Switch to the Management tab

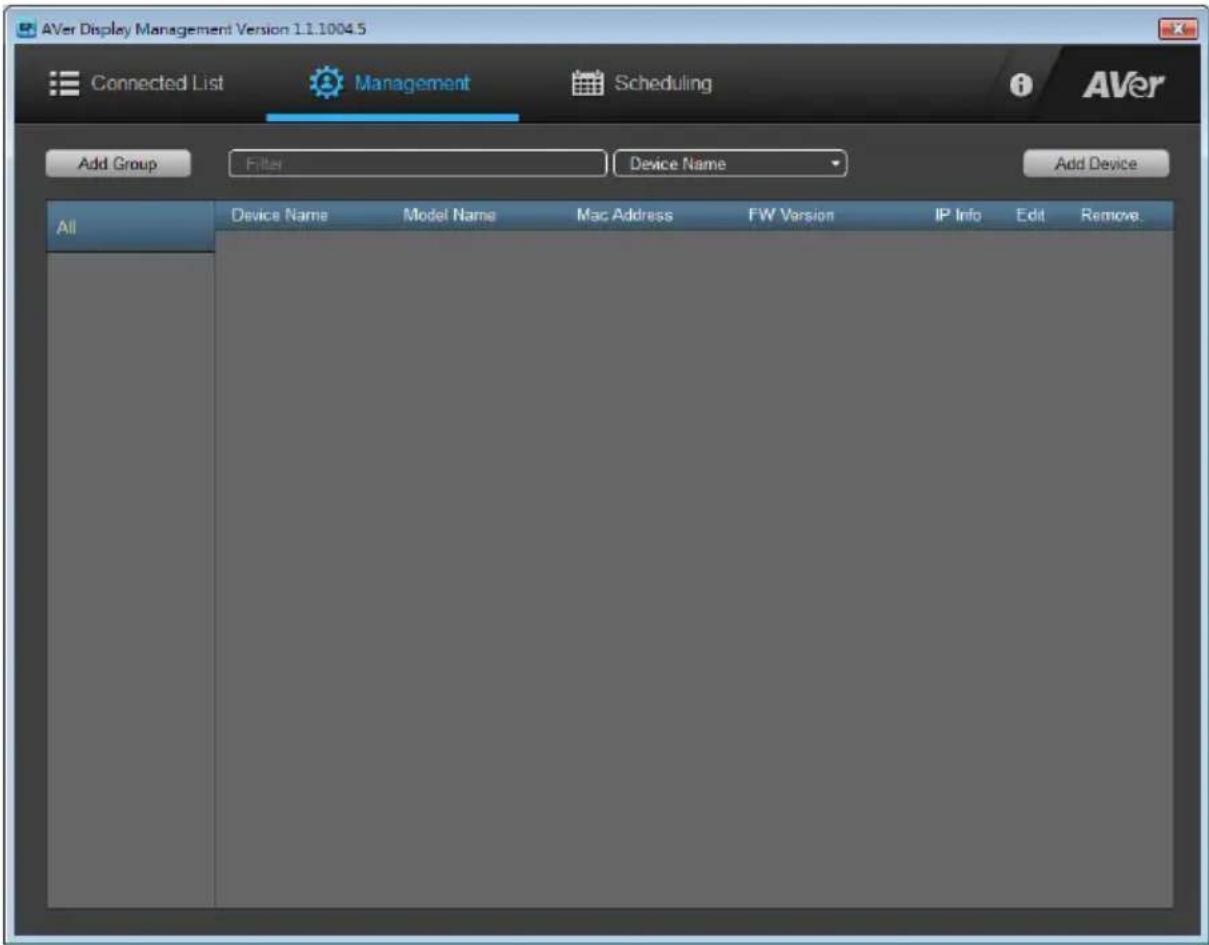click(x=391, y=84)
